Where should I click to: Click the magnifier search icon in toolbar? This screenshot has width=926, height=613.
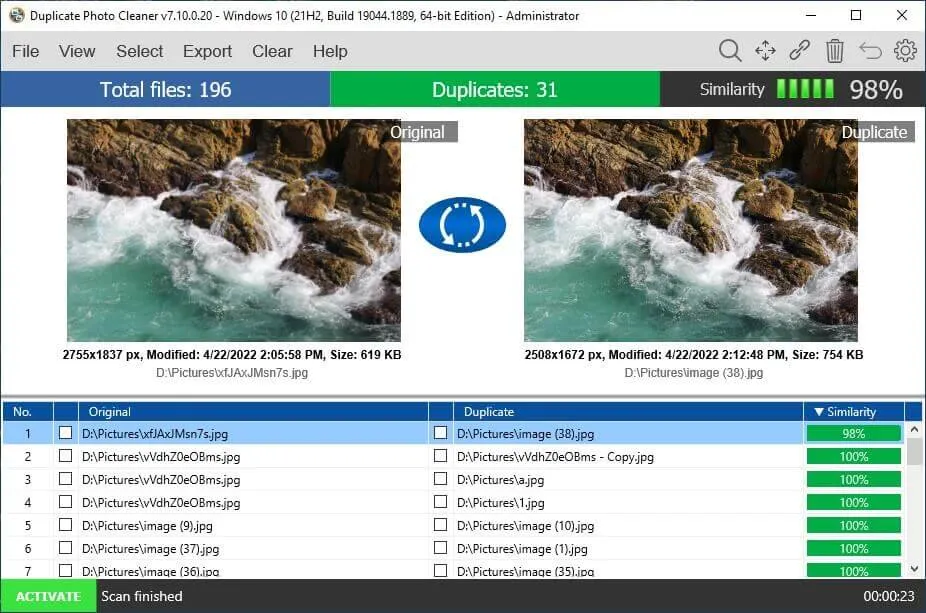(x=730, y=51)
